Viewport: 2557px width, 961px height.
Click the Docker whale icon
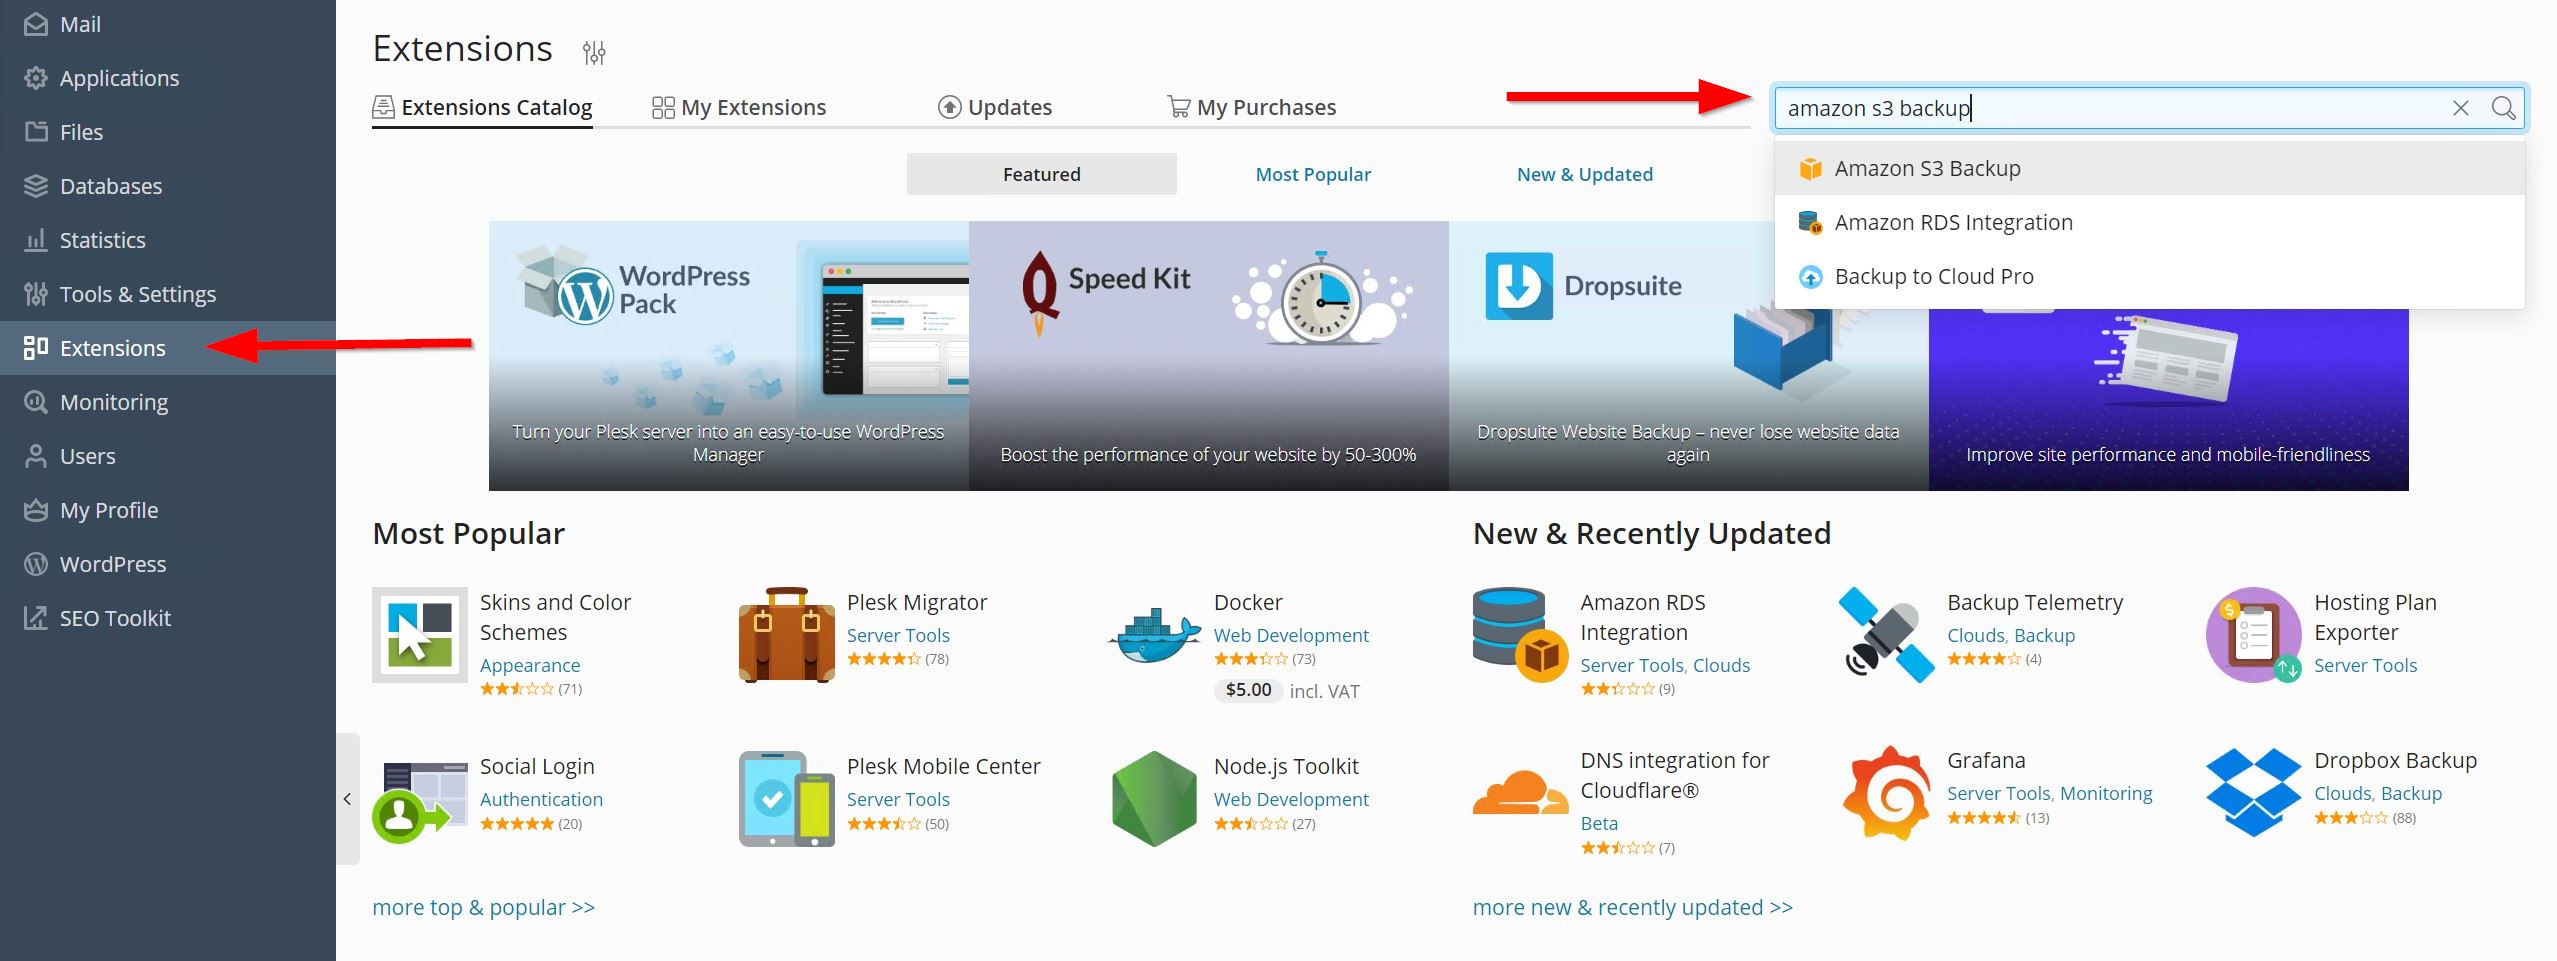pos(1155,635)
